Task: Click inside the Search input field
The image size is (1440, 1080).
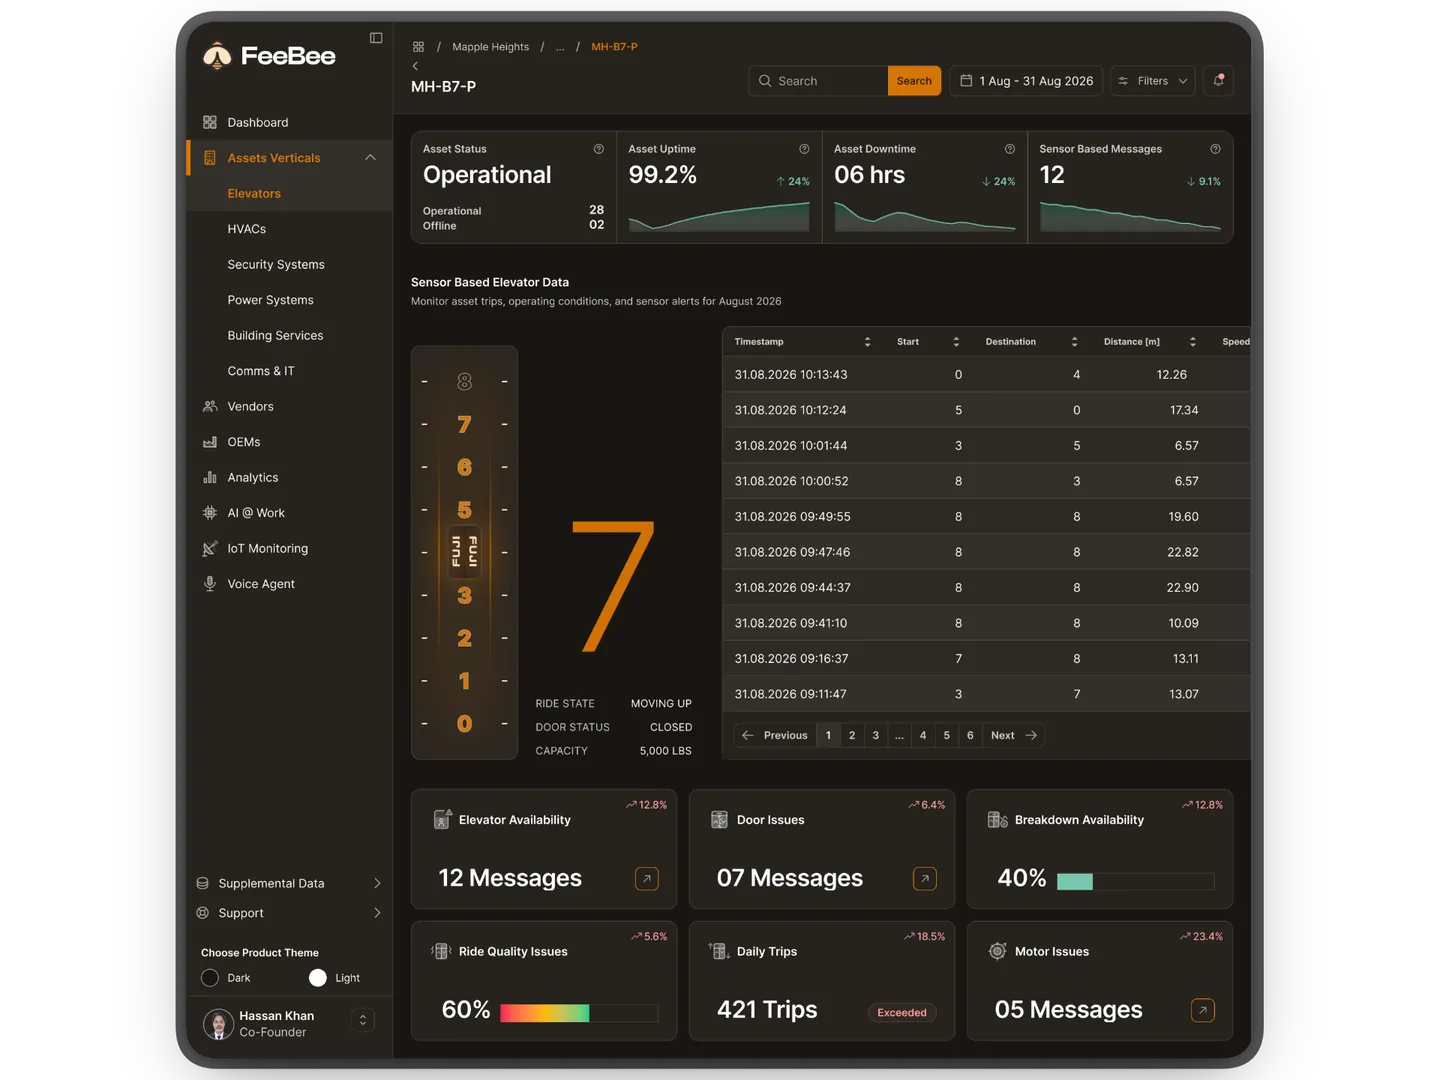Action: [818, 81]
